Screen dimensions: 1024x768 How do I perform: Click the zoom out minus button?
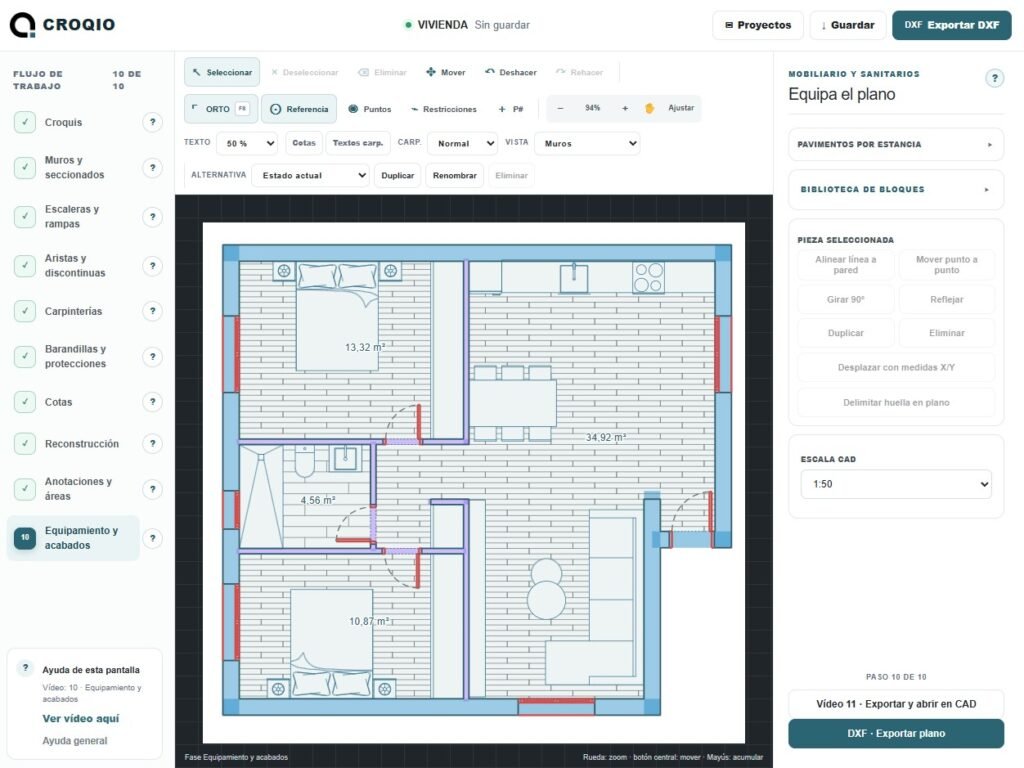[x=560, y=108]
